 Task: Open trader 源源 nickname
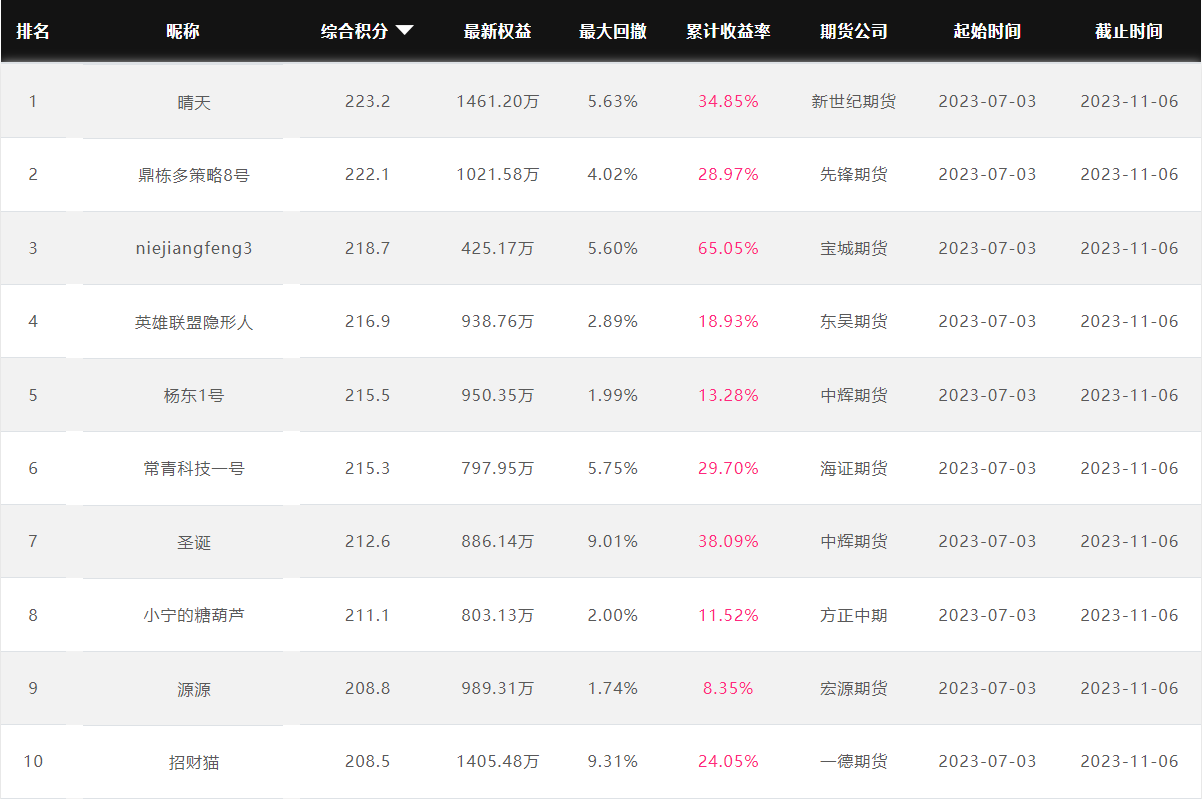tap(194, 689)
